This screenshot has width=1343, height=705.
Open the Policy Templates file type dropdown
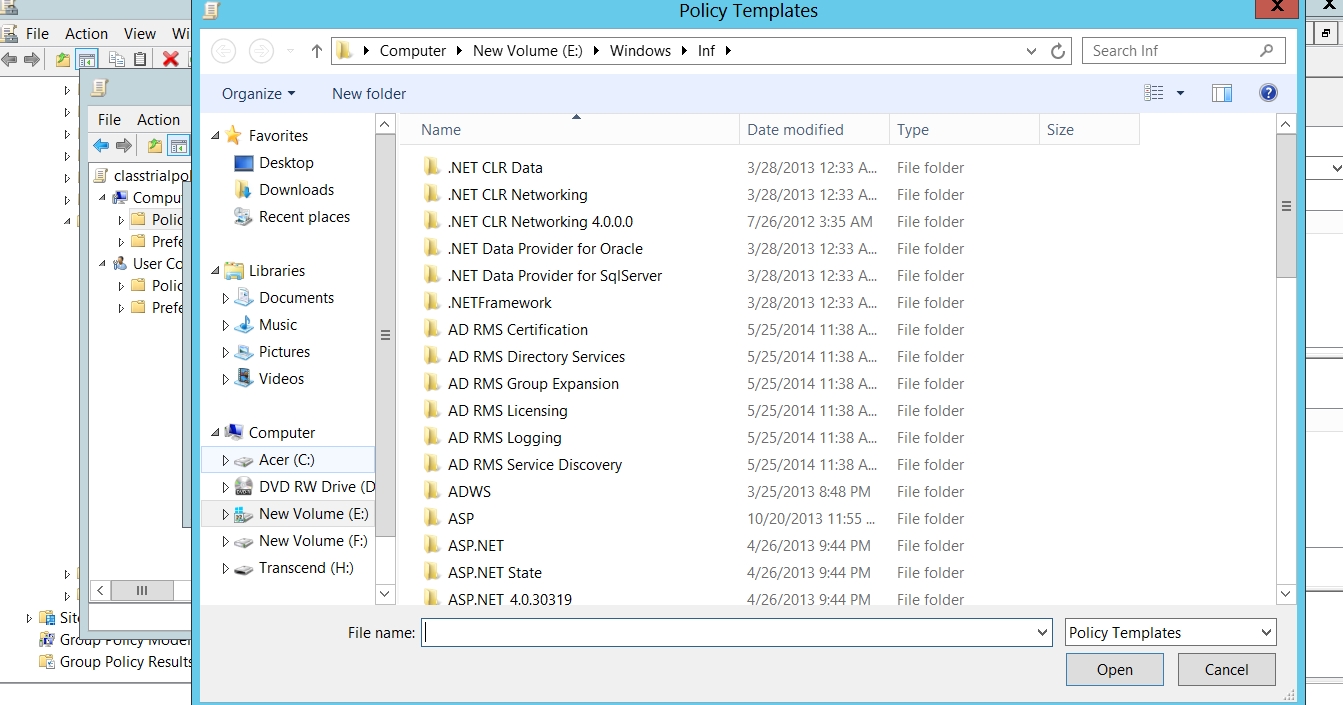1170,633
